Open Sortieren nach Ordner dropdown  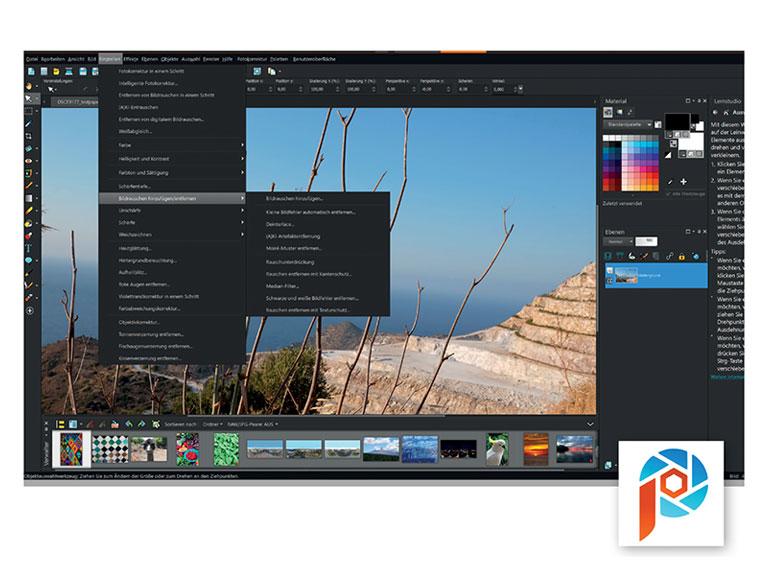(x=212, y=424)
